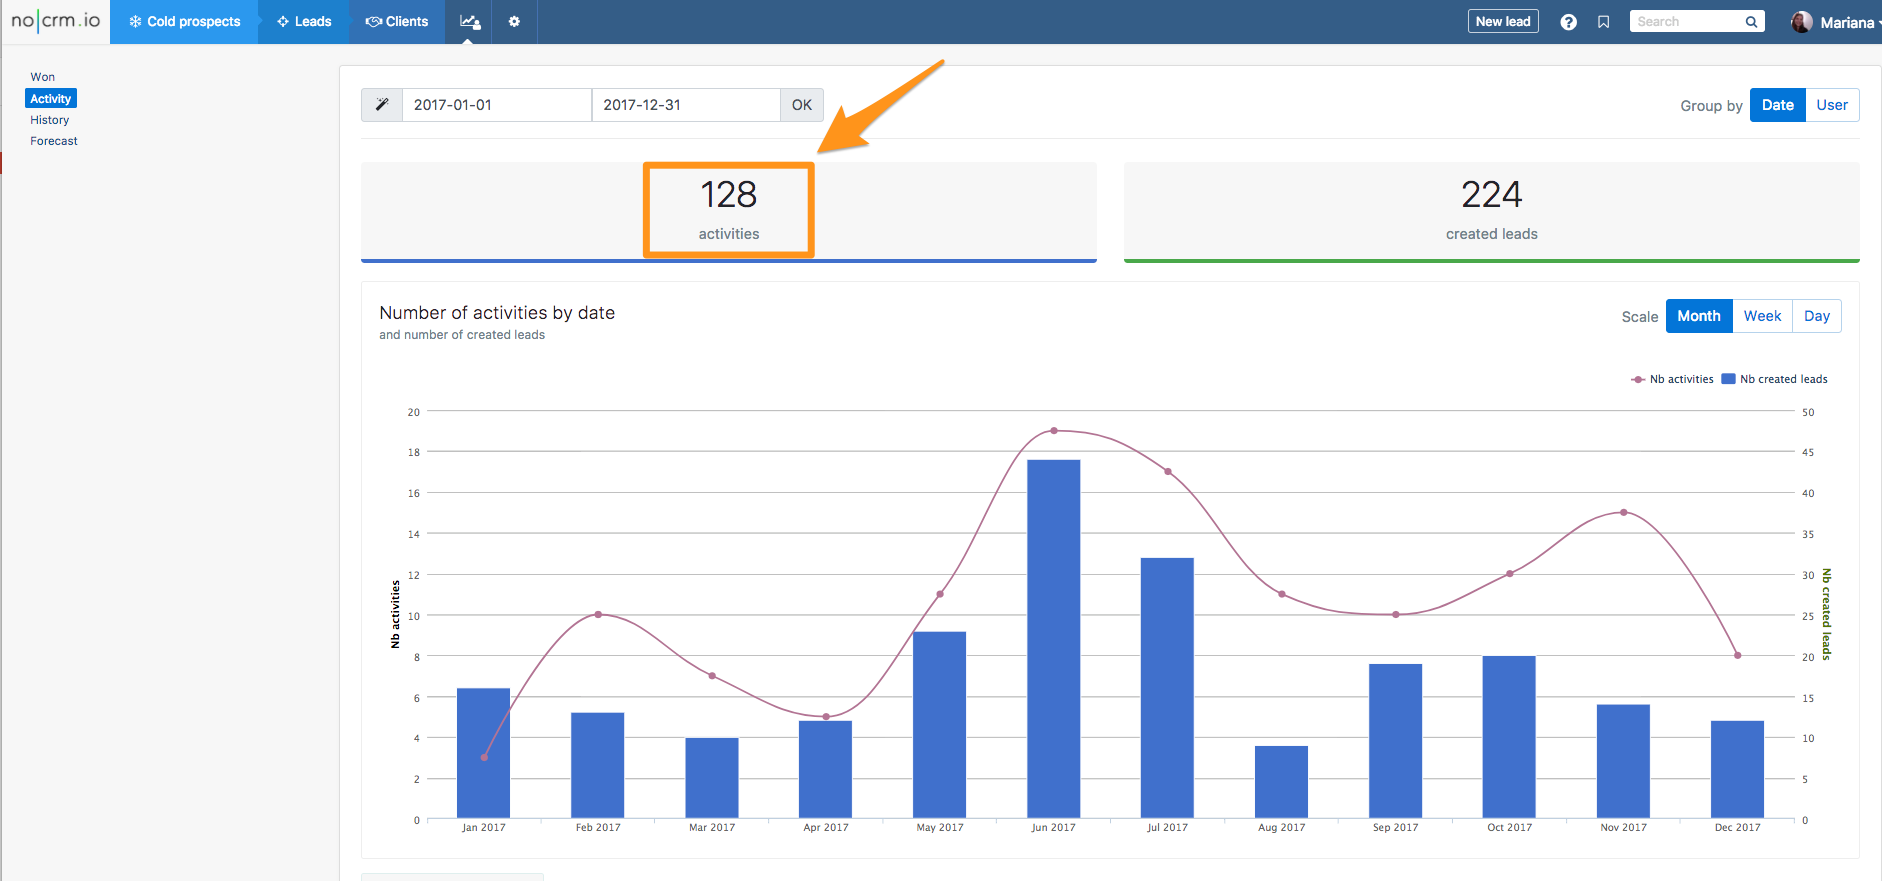Viewport: 1882px width, 881px height.
Task: Click the bookmark icon in top bar
Action: [1603, 22]
